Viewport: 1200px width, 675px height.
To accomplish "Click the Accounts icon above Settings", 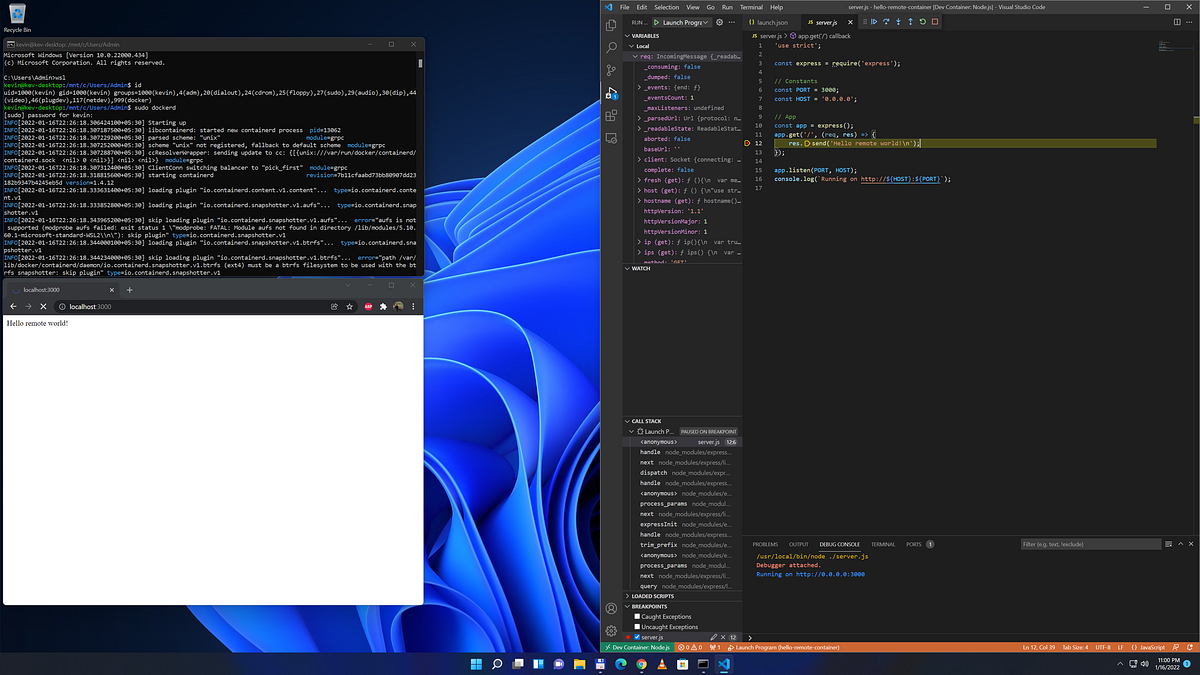I will (x=611, y=607).
